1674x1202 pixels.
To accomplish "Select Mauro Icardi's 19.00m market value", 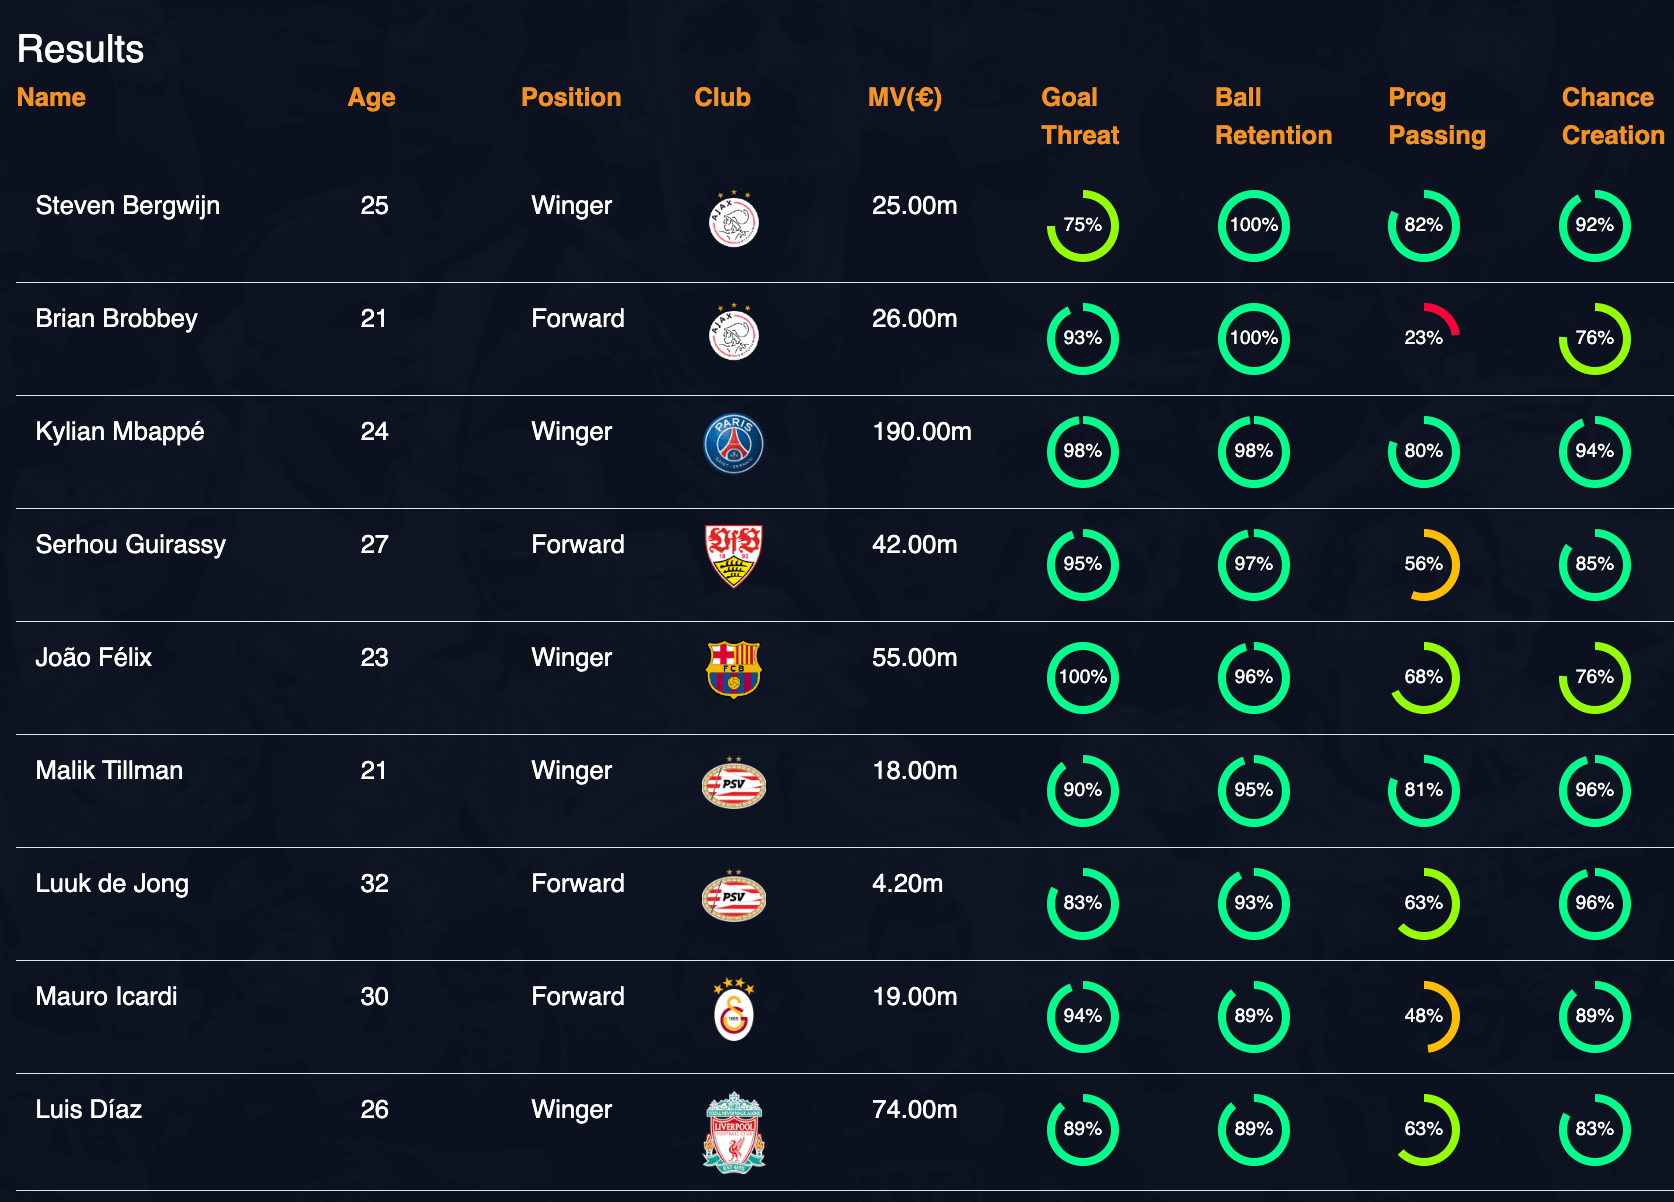I will point(915,996).
